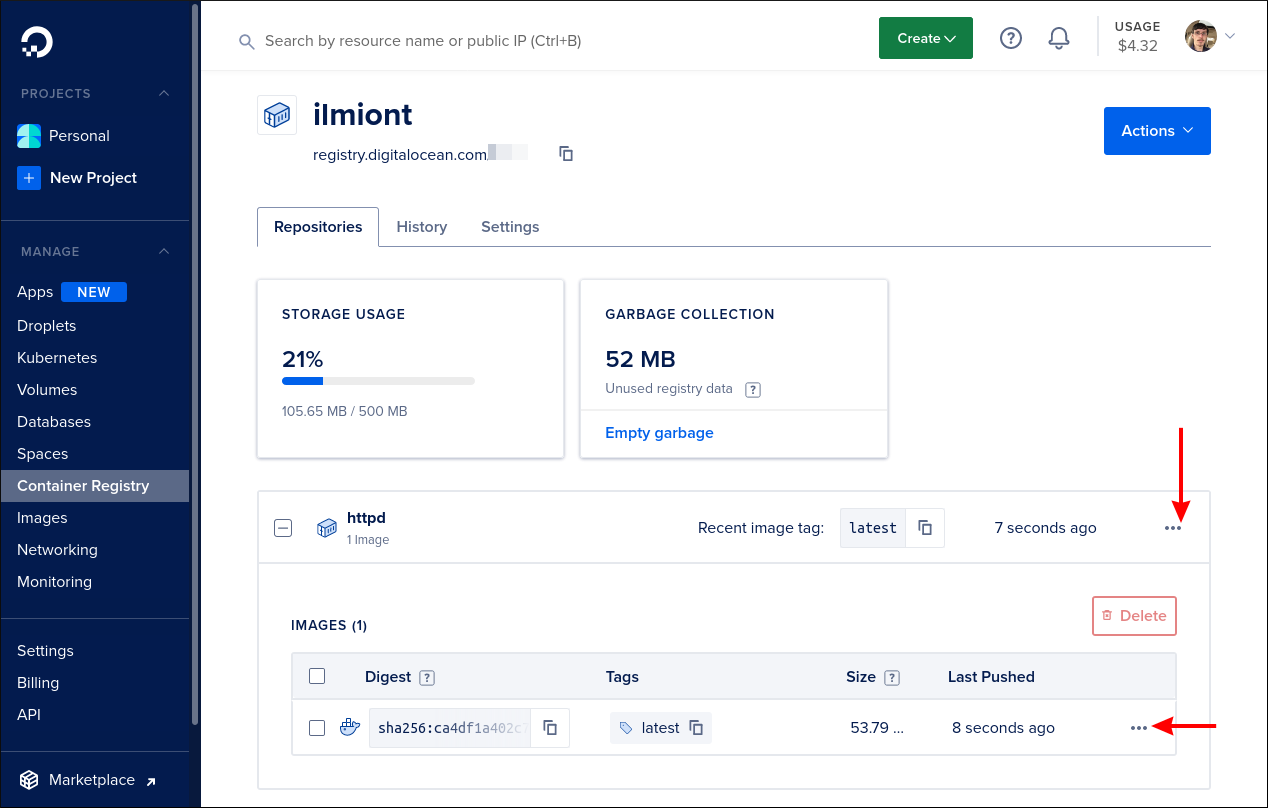The image size is (1268, 808).
Task: Copy the registry URL
Action: [565, 153]
